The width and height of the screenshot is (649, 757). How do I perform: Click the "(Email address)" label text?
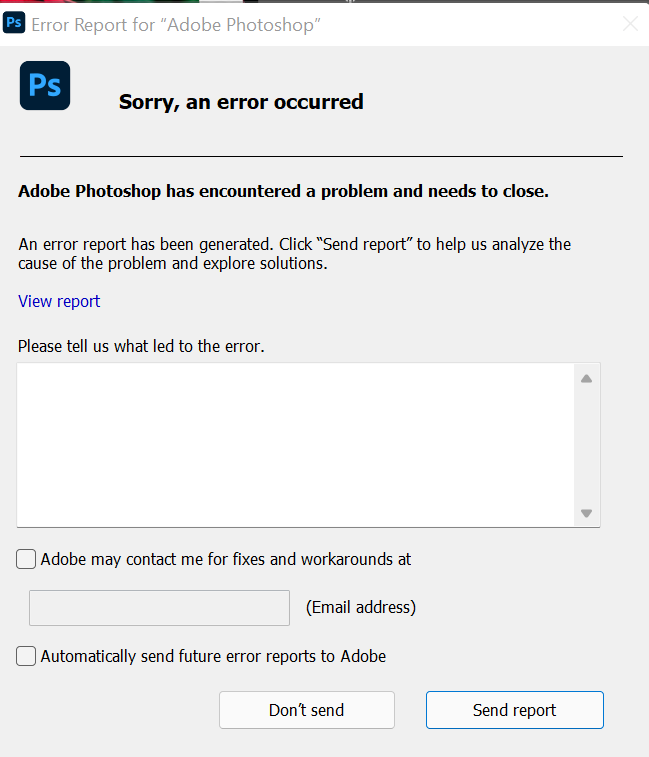(x=361, y=607)
